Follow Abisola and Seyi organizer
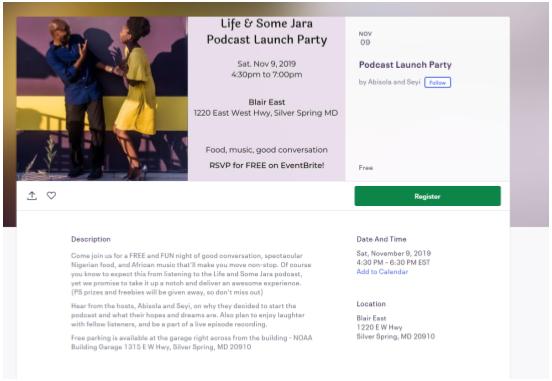Viewport: 552px width, 381px height. 438,82
